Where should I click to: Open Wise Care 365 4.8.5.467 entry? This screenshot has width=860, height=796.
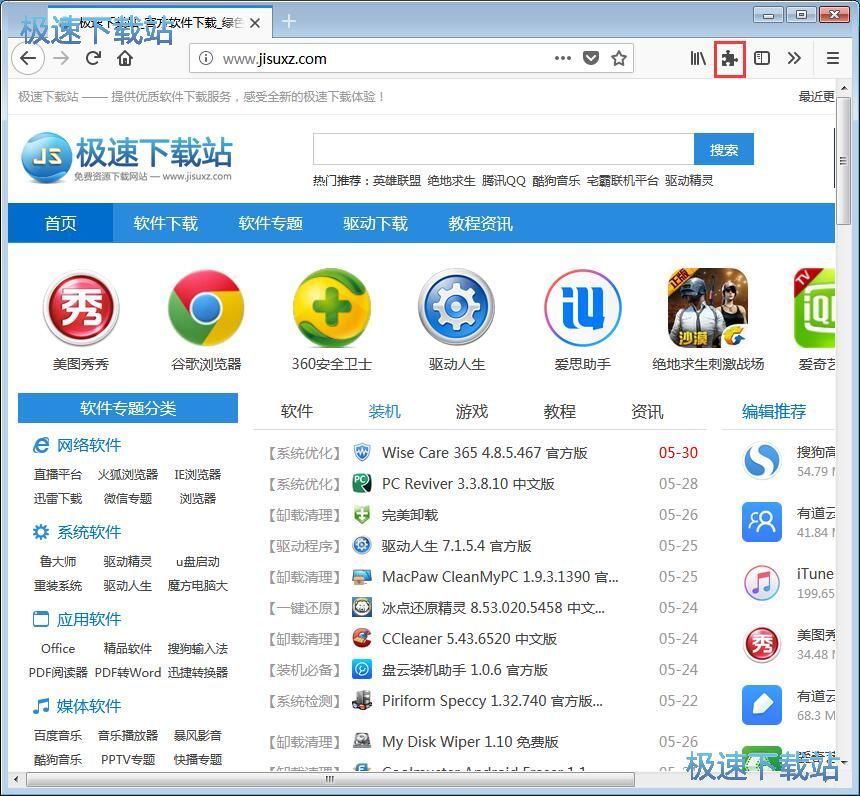point(485,453)
